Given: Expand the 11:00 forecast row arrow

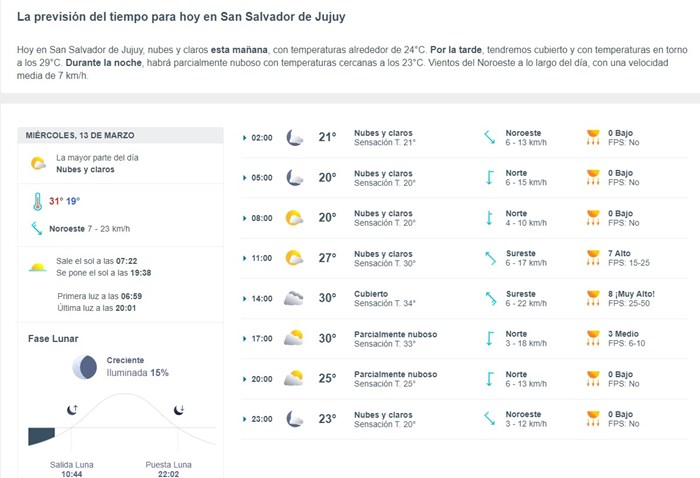Looking at the screenshot, I should (244, 258).
